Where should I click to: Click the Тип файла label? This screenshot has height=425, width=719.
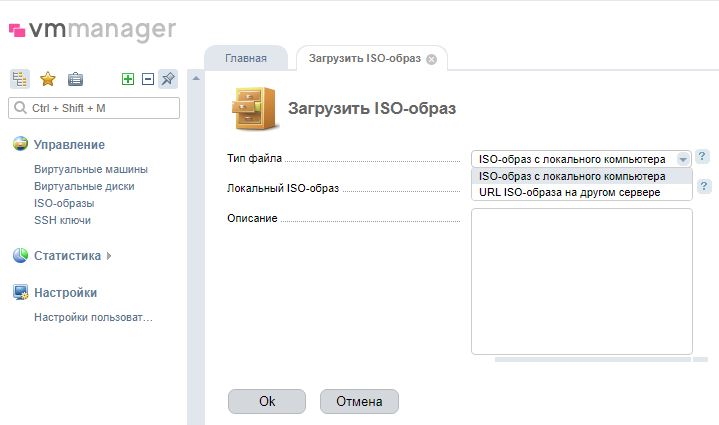254,158
